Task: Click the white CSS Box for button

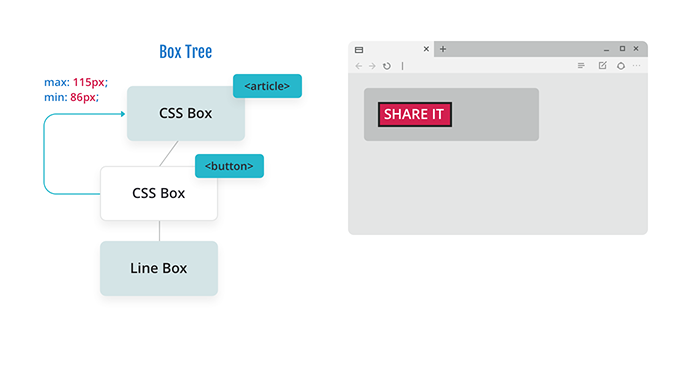Action: 159,193
